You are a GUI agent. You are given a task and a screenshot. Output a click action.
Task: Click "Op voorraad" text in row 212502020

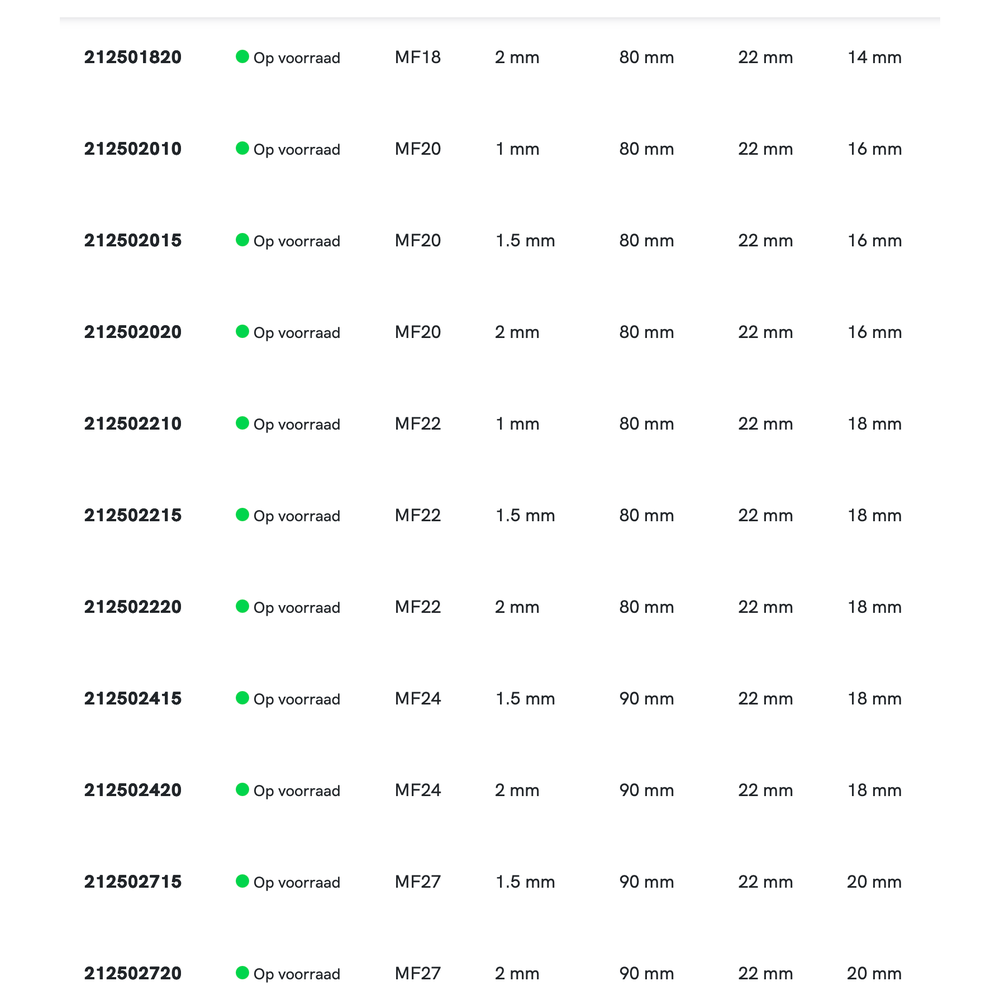tap(297, 333)
